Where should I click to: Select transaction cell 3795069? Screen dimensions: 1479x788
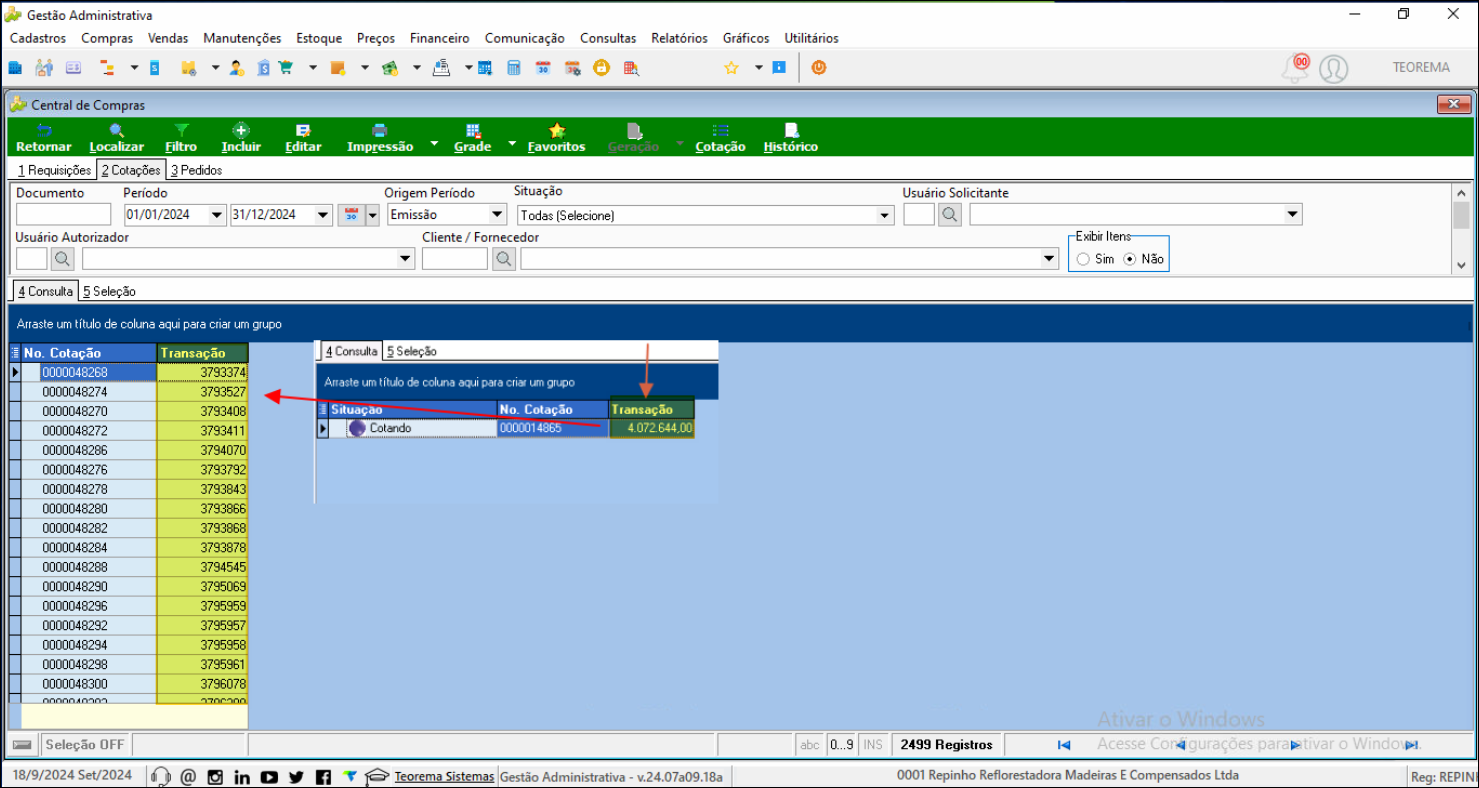point(202,586)
